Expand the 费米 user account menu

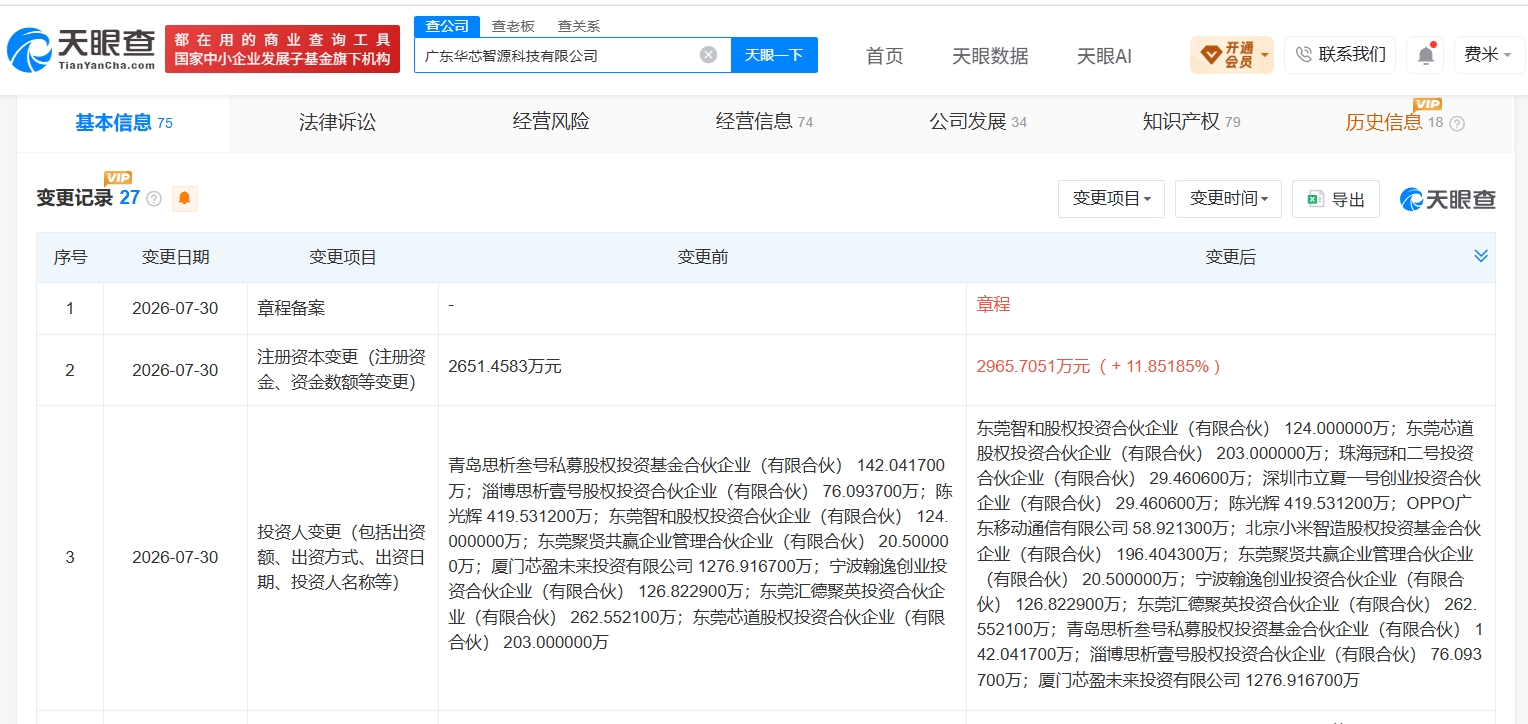(x=1488, y=55)
